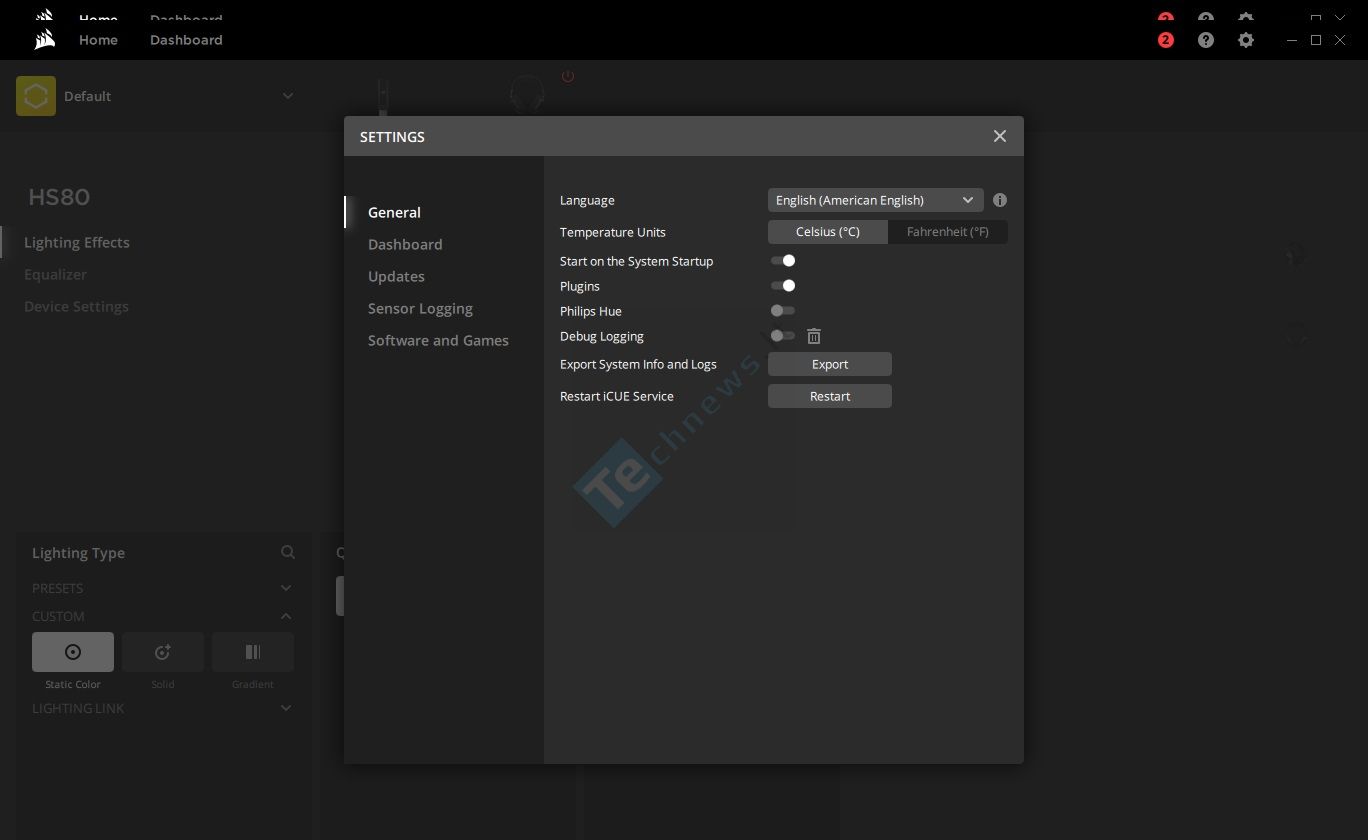This screenshot has width=1368, height=840.
Task: Select the Solid lighting icon
Action: pyautogui.click(x=163, y=652)
